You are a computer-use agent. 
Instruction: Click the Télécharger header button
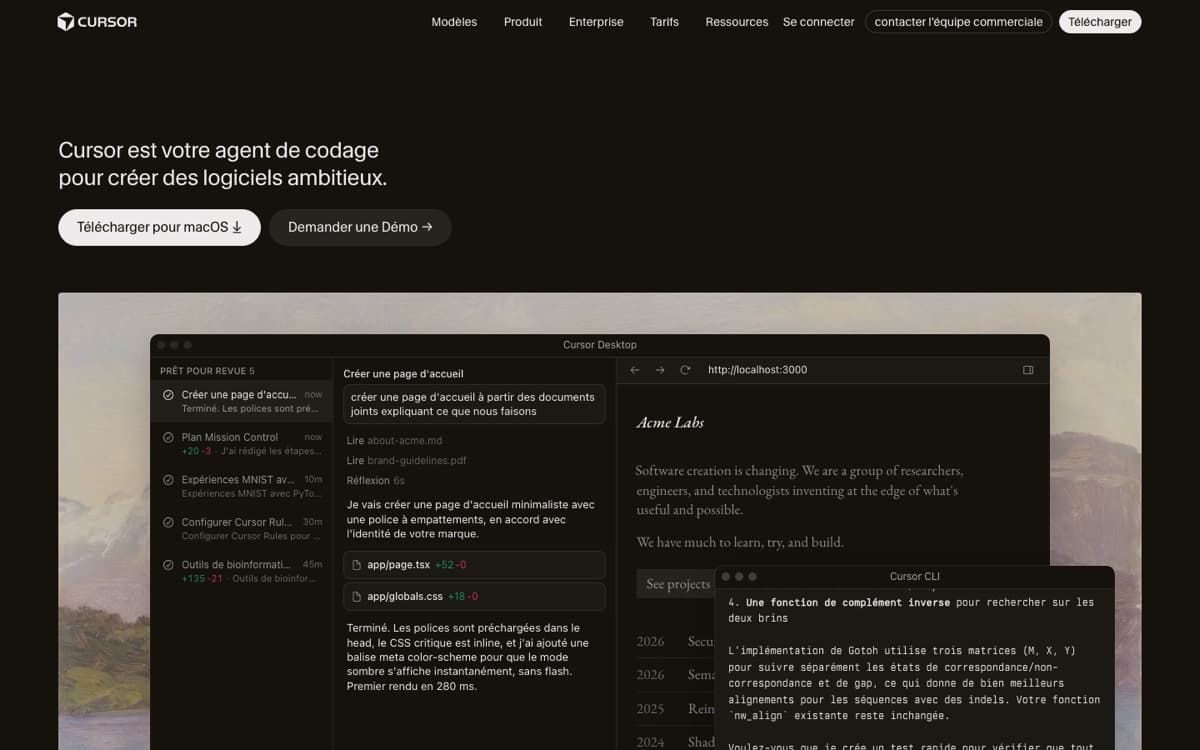(1100, 22)
